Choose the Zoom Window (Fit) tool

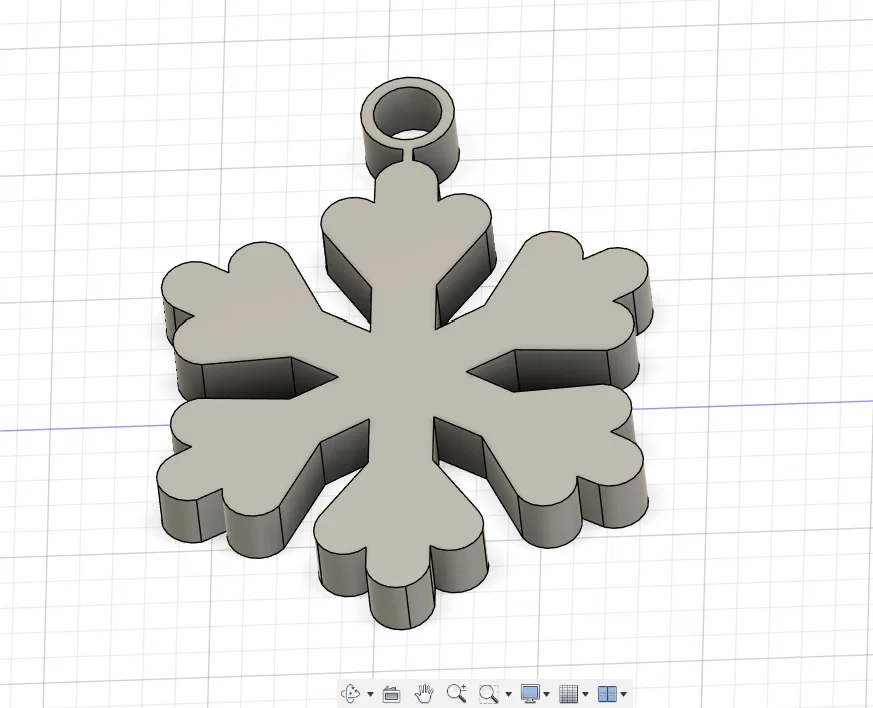[x=488, y=694]
